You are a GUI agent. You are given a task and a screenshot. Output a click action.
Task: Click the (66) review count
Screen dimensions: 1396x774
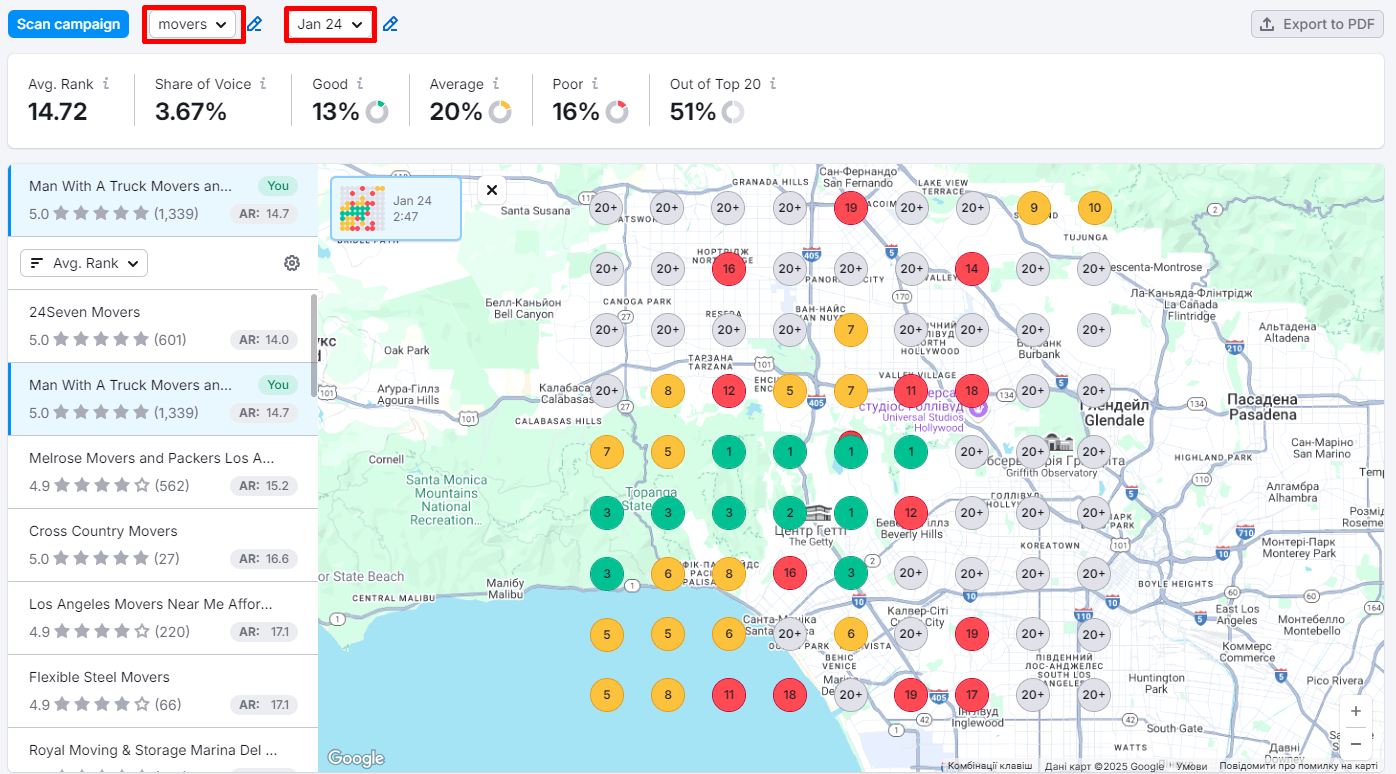tap(168, 705)
